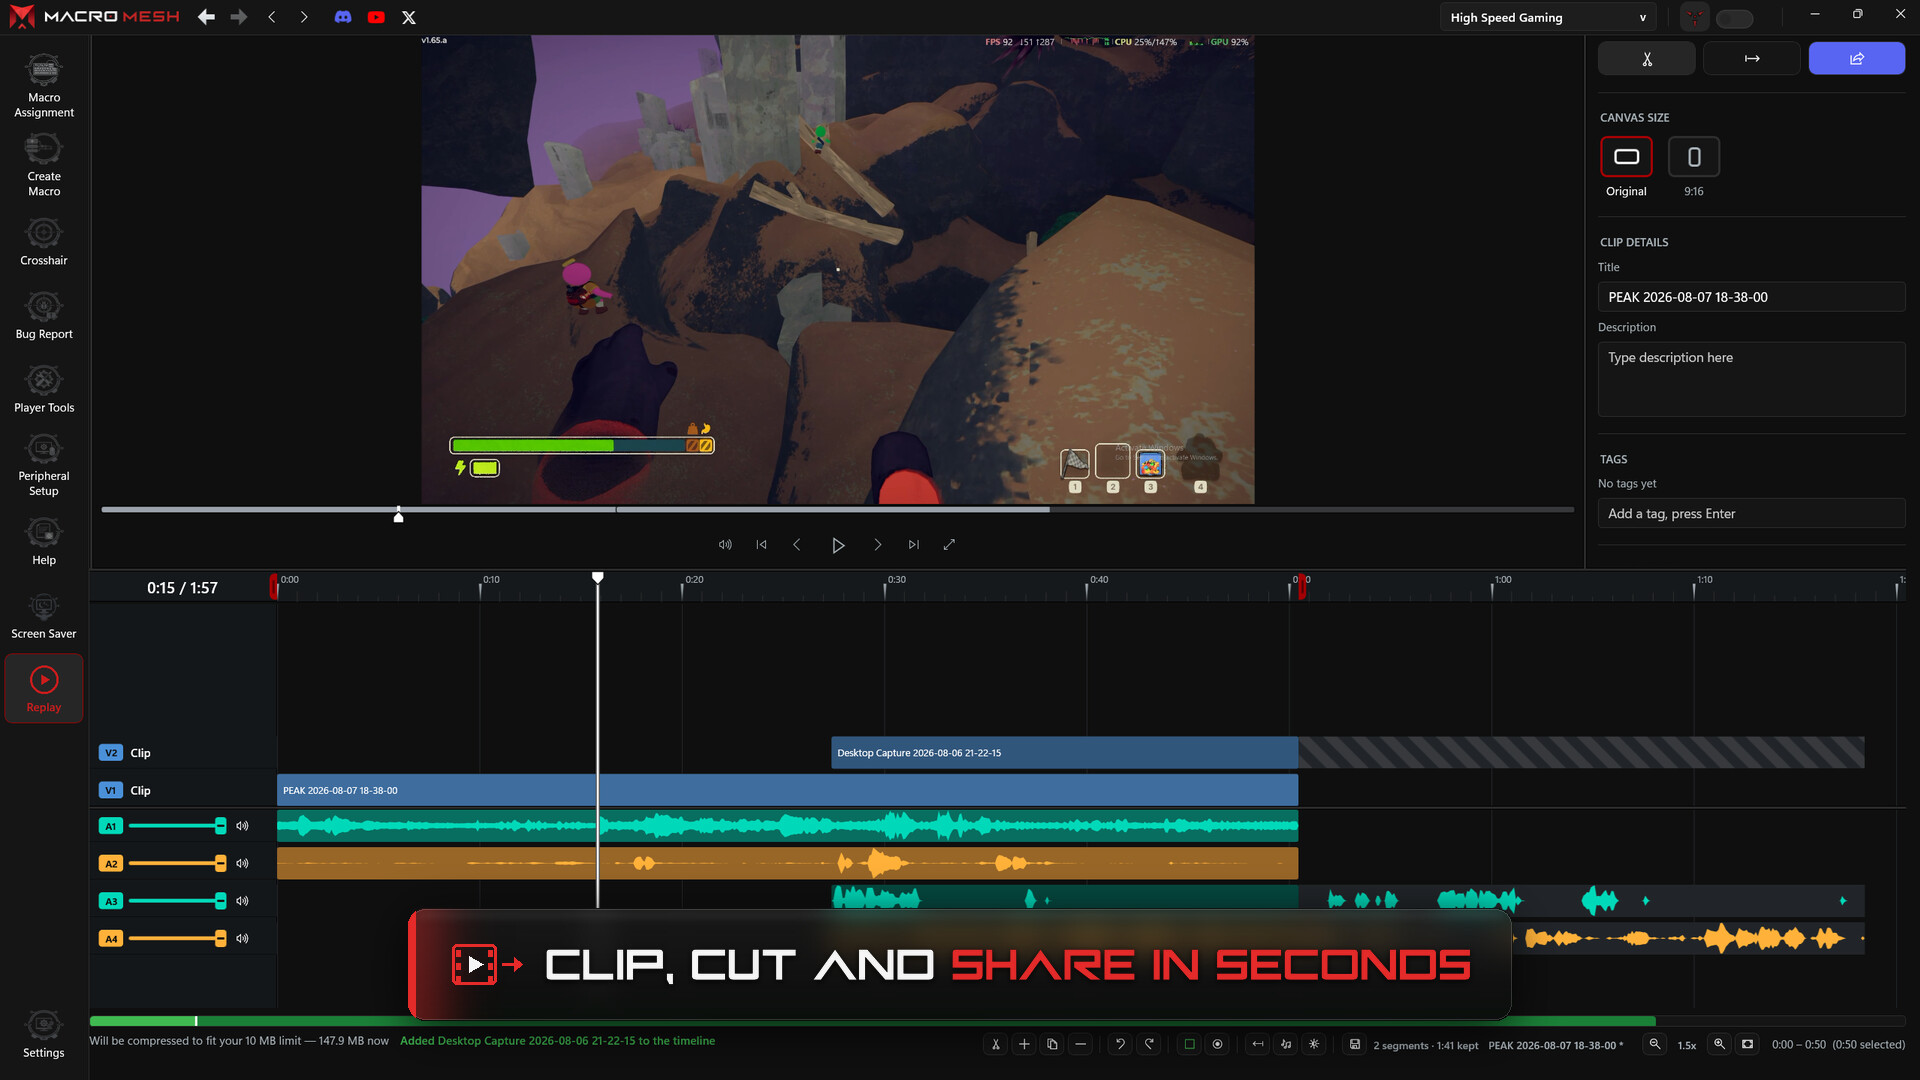Select the PEAK clip on track V1
The image size is (1920, 1080).
pyautogui.click(x=787, y=790)
